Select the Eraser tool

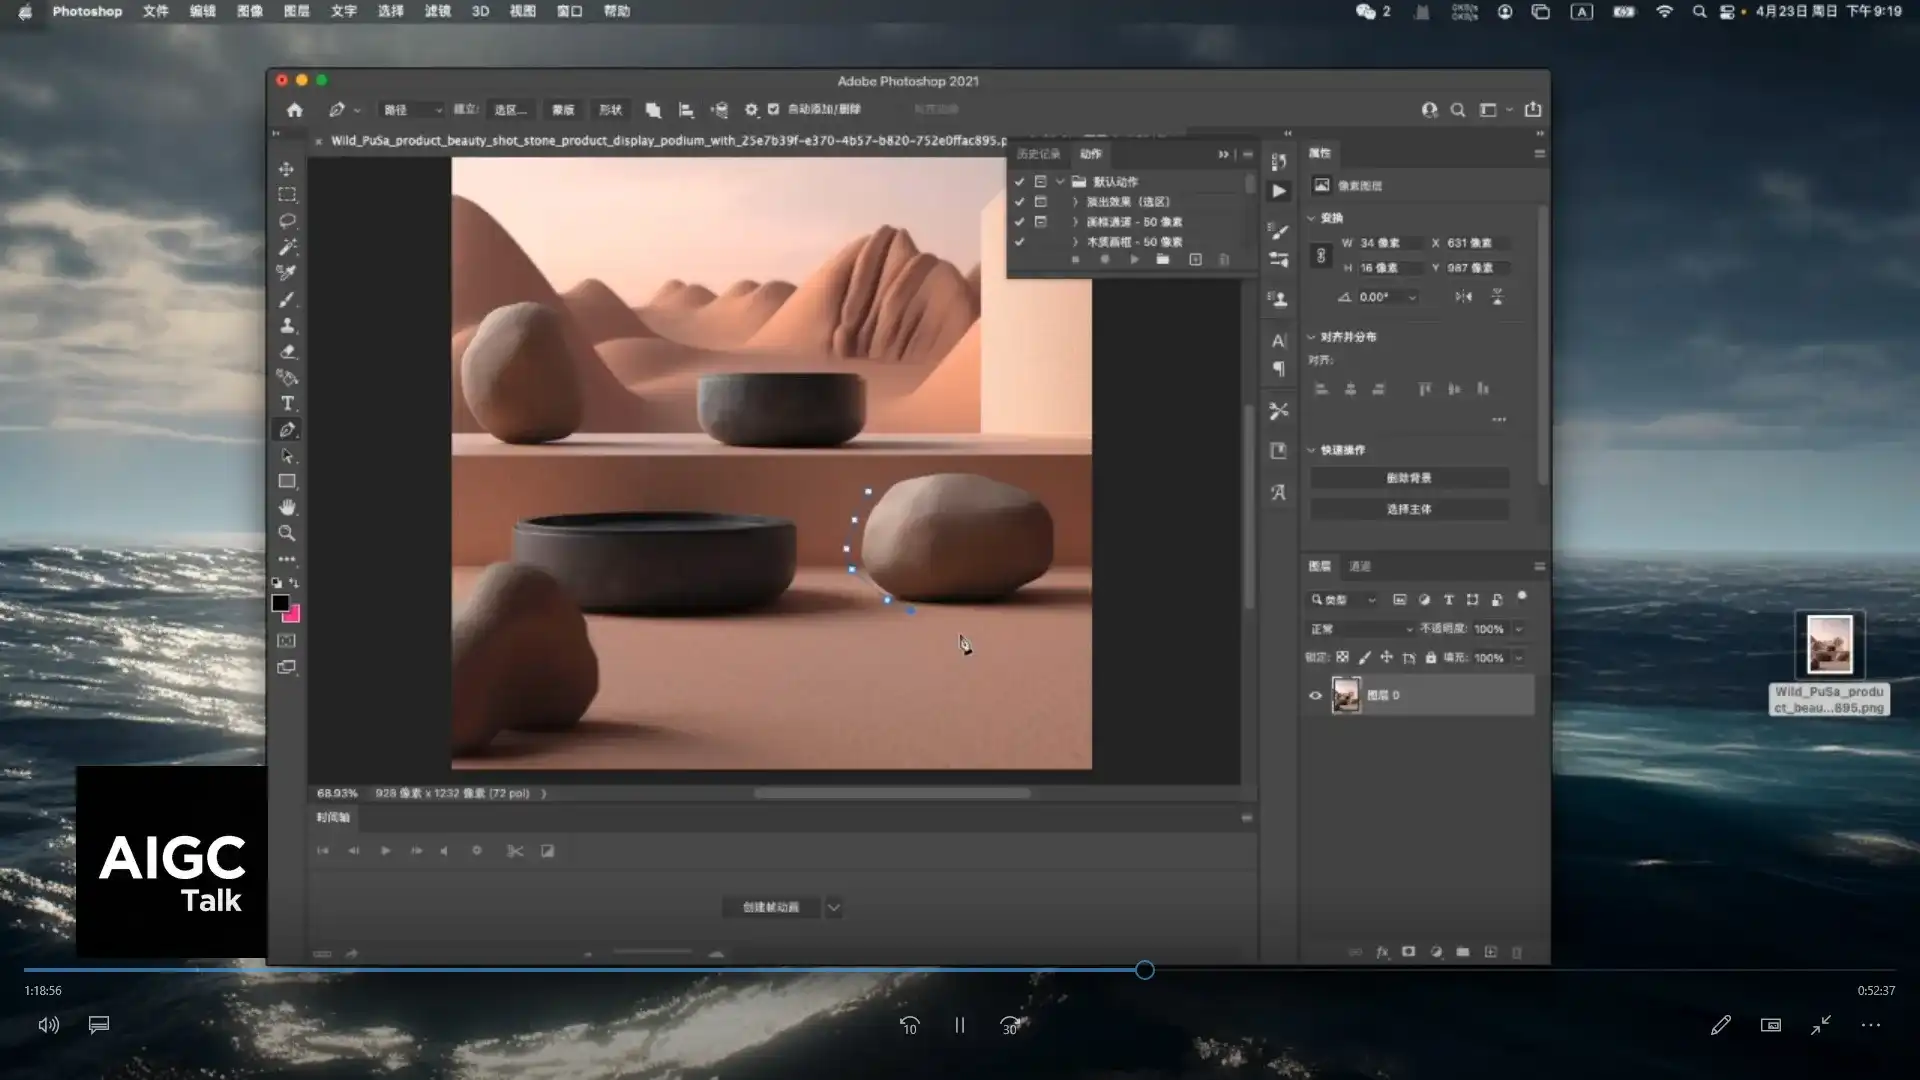(x=287, y=351)
